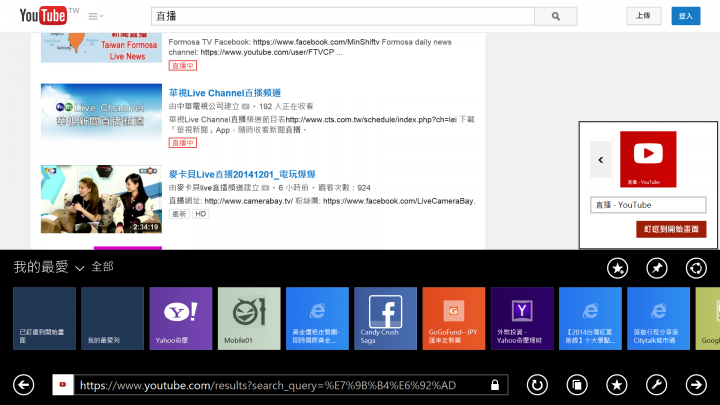720x405 pixels.
Task: Click the red YouTube tile preview
Action: click(x=648, y=159)
